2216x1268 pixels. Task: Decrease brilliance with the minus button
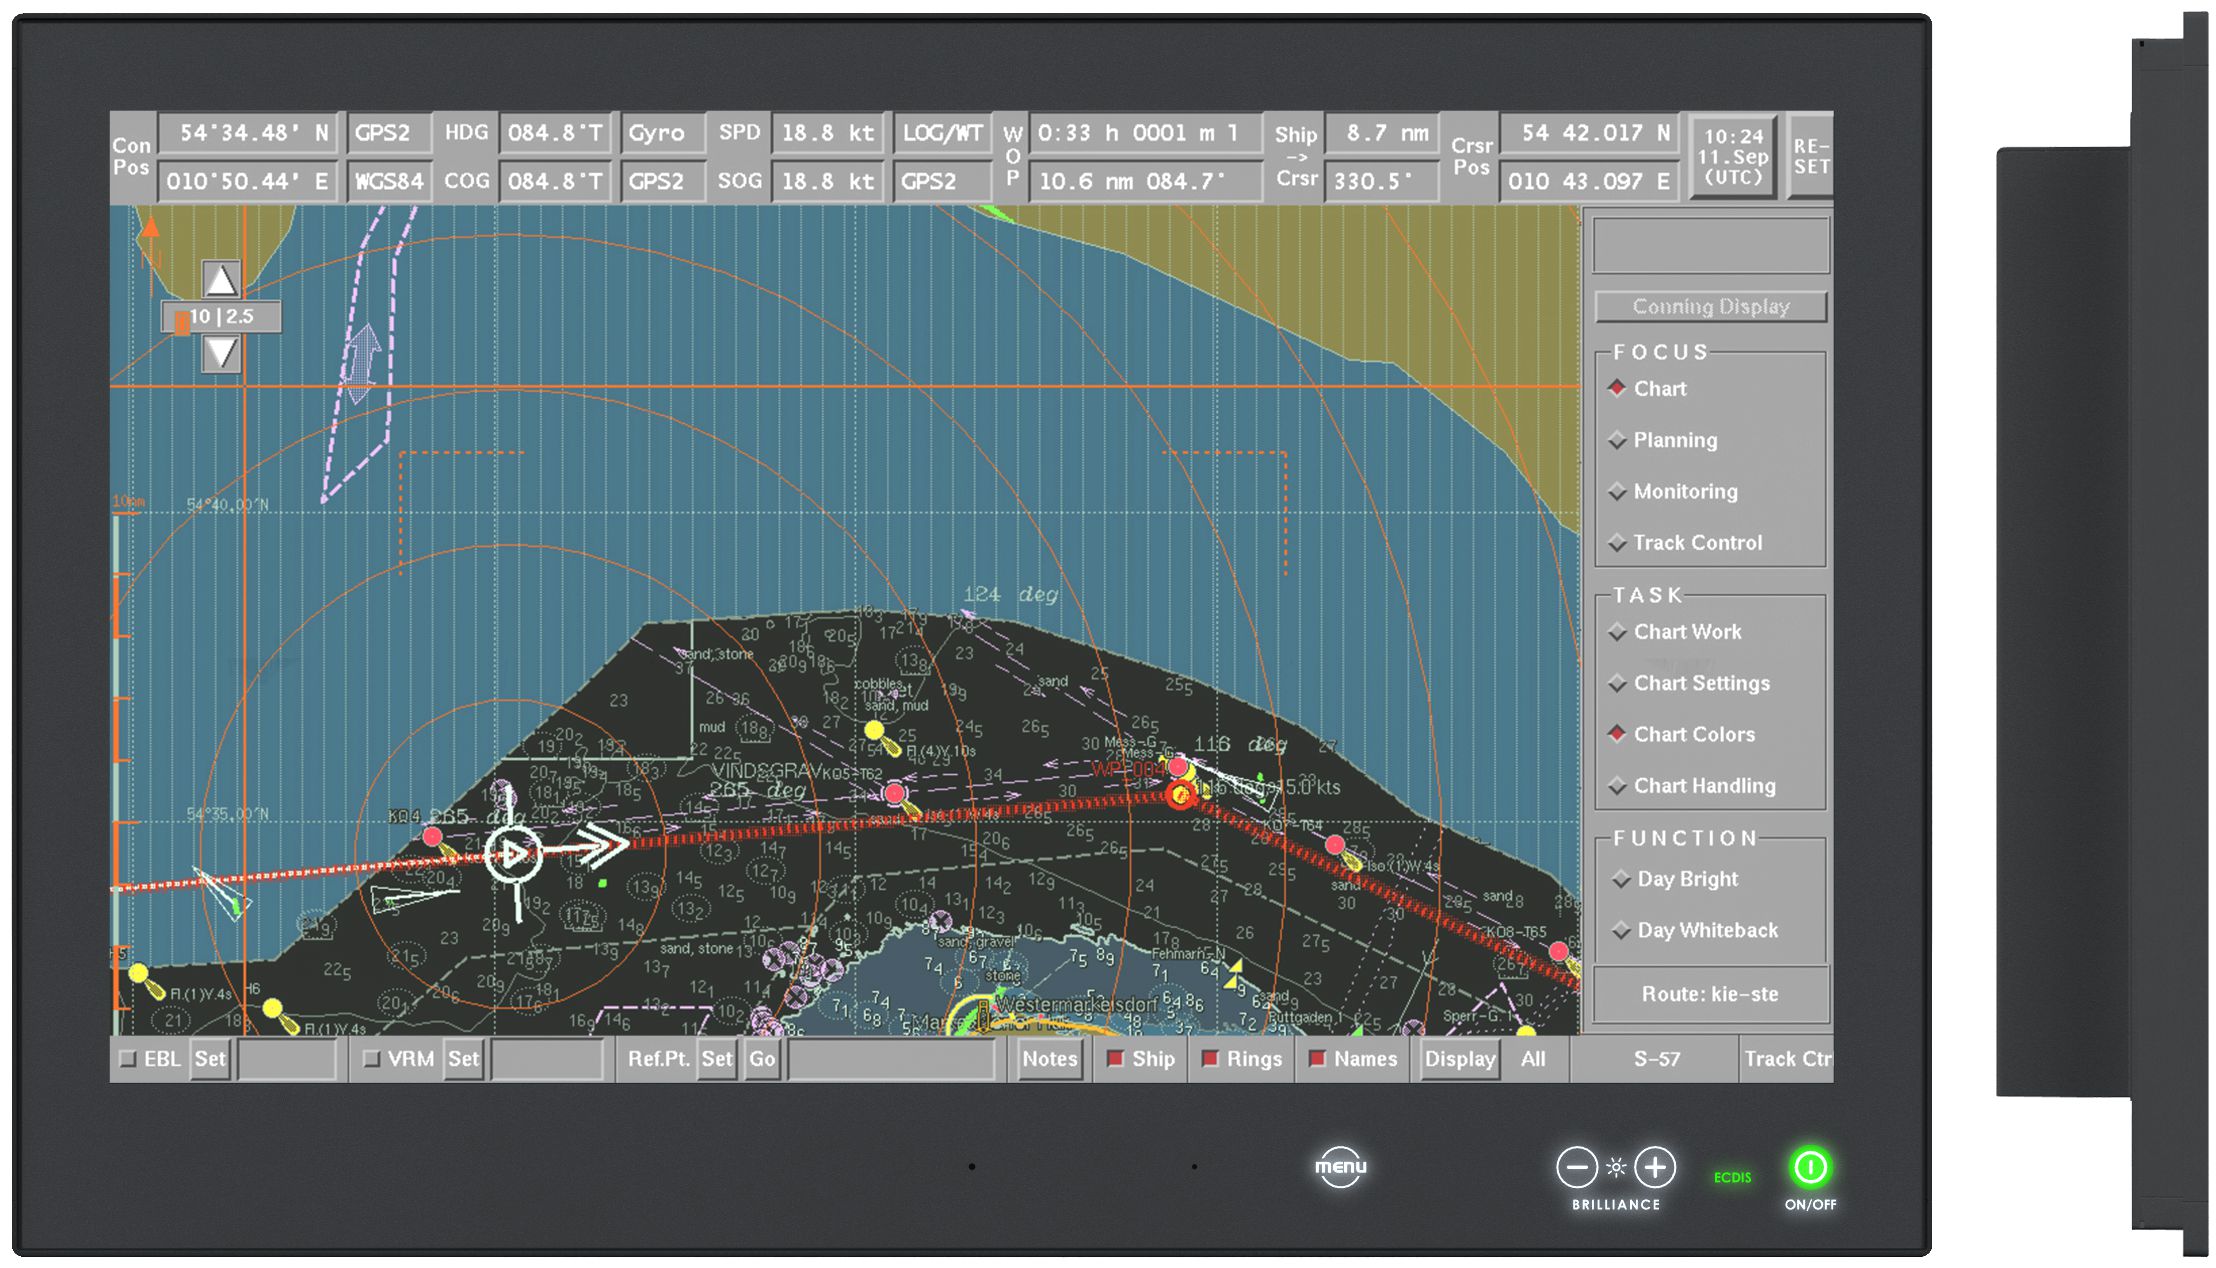pyautogui.click(x=1576, y=1167)
